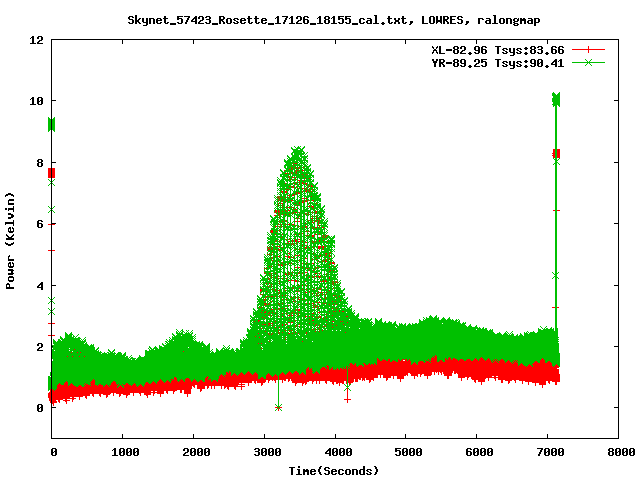Click the x-axis value 4000
This screenshot has height=480, width=640.
338,452
